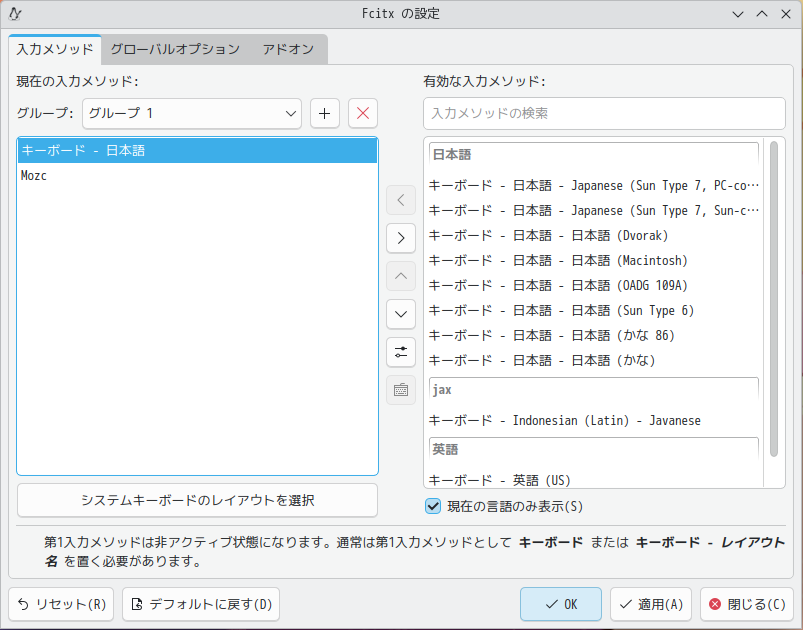Image resolution: width=803 pixels, height=630 pixels.
Task: Select Japanese (Sun Type 7, Sun-c… entry
Action: pyautogui.click(x=593, y=211)
